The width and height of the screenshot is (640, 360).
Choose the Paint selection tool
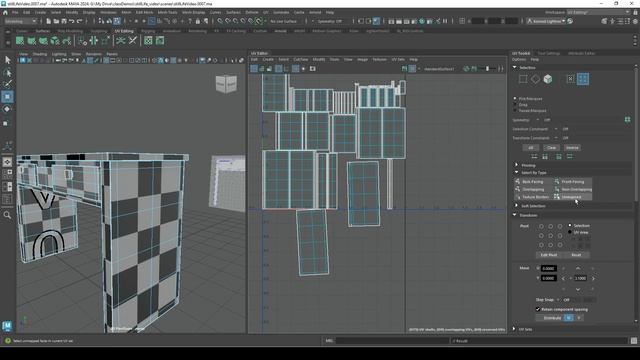[7, 84]
